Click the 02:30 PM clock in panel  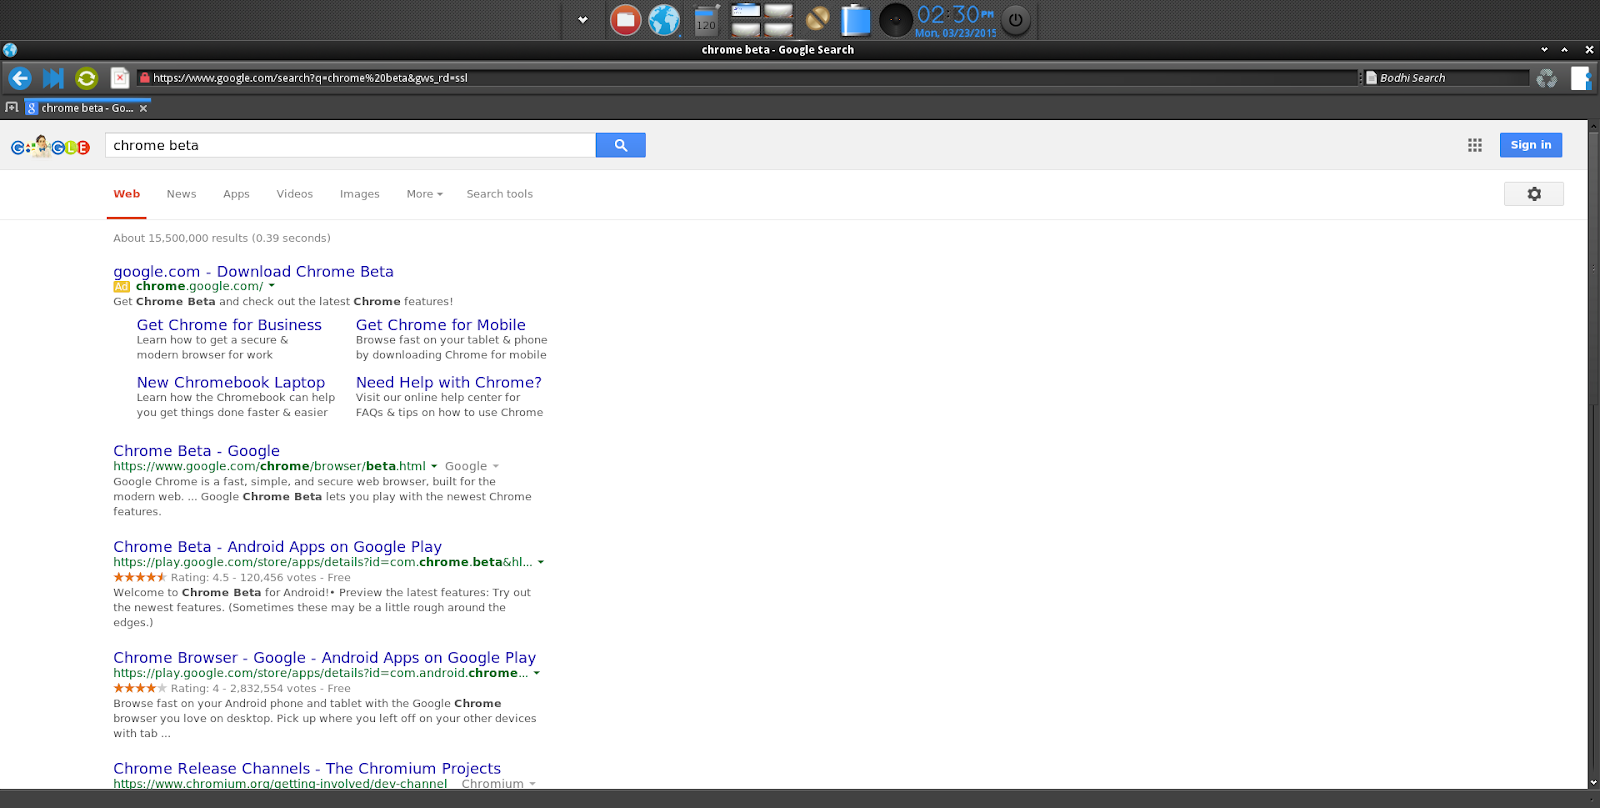pos(956,20)
